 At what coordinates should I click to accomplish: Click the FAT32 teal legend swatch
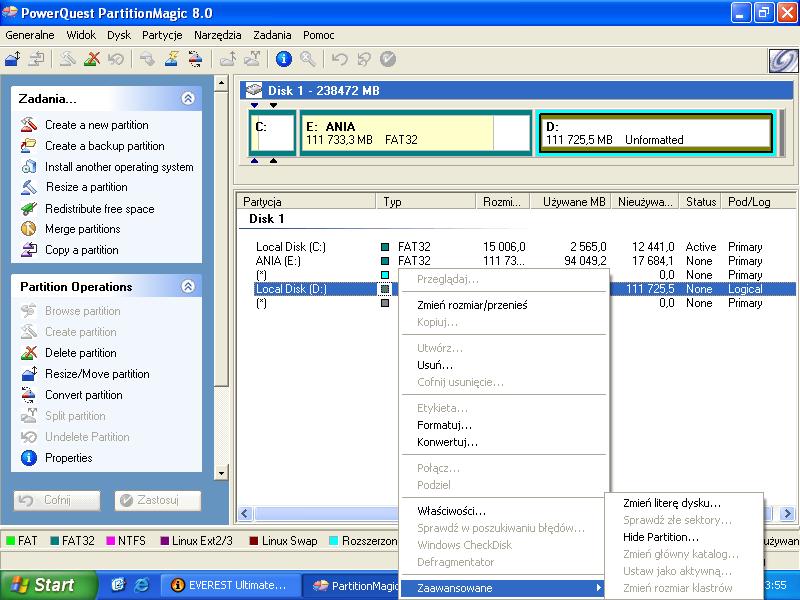coord(55,540)
